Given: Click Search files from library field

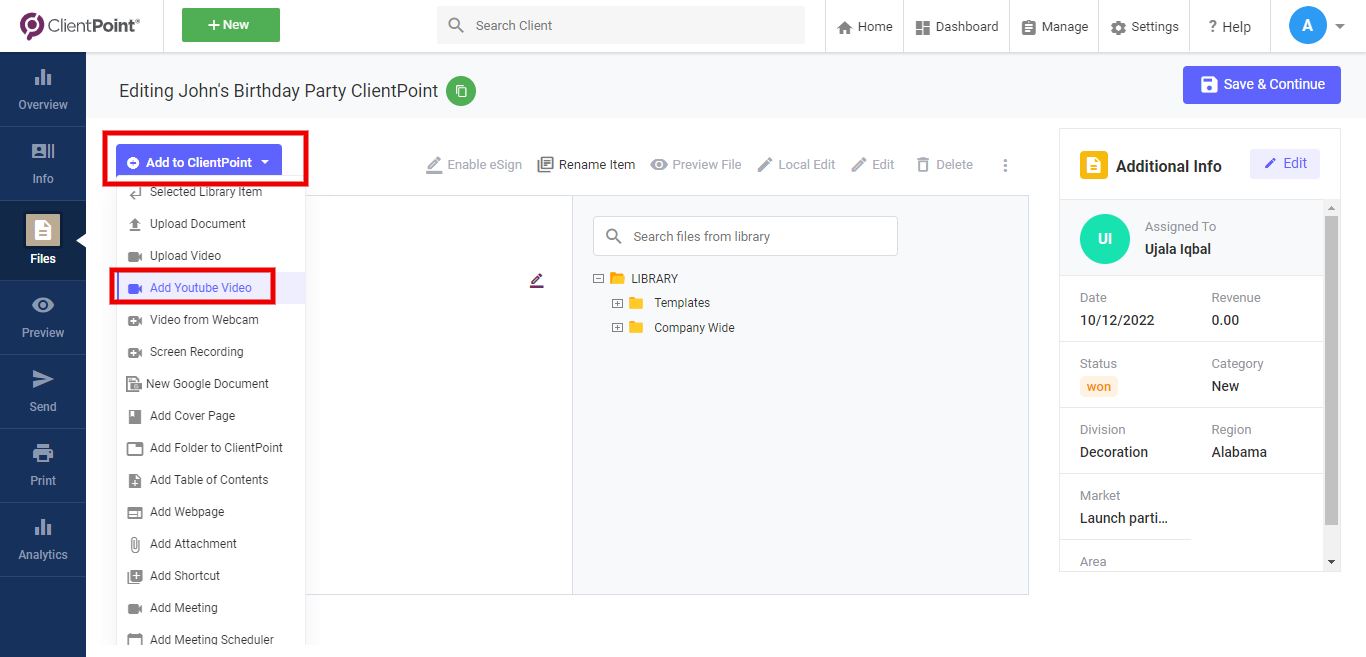Looking at the screenshot, I should pyautogui.click(x=745, y=237).
